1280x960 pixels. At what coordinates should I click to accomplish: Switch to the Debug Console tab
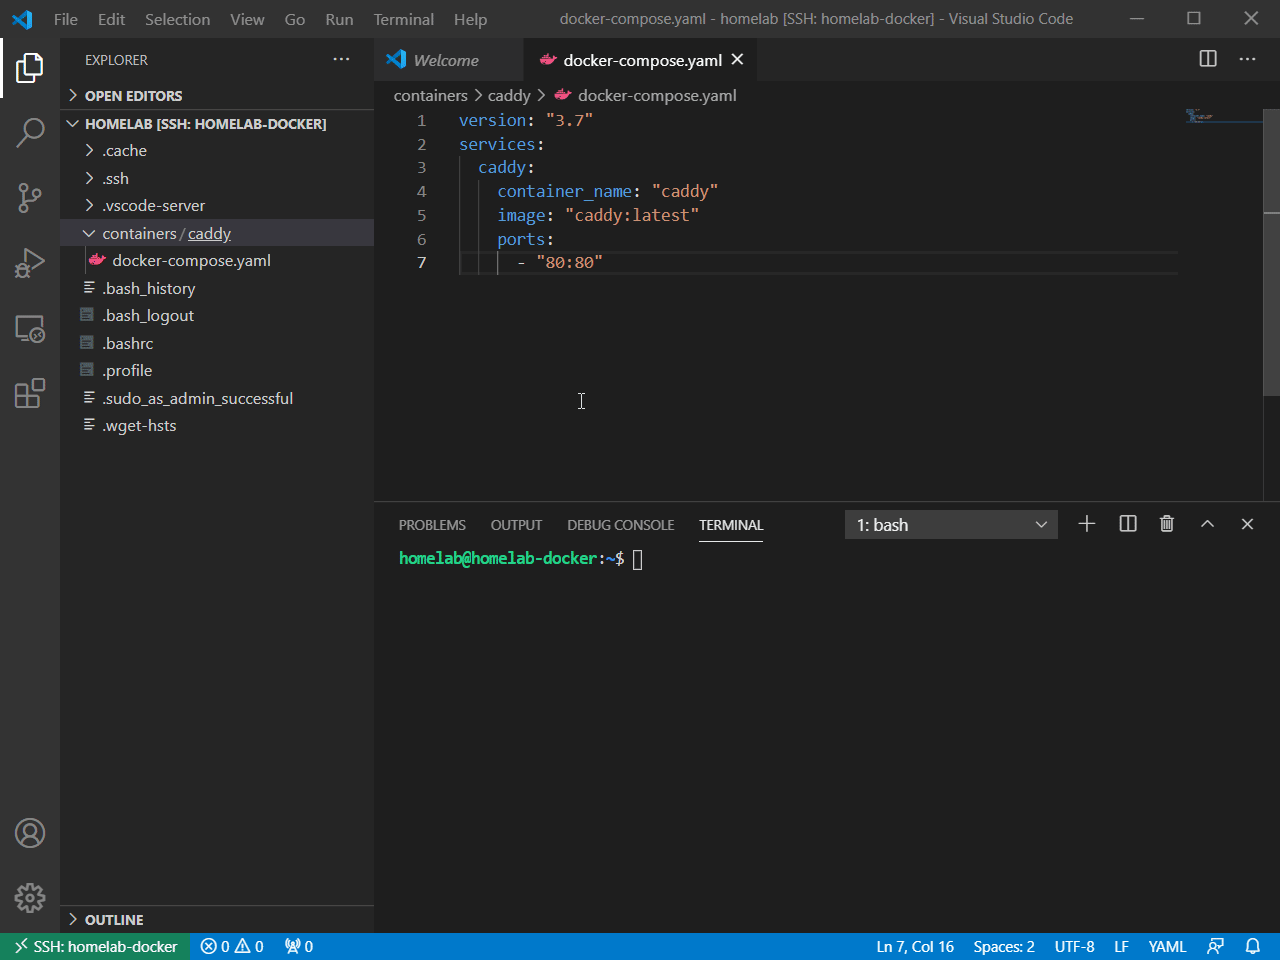click(621, 525)
